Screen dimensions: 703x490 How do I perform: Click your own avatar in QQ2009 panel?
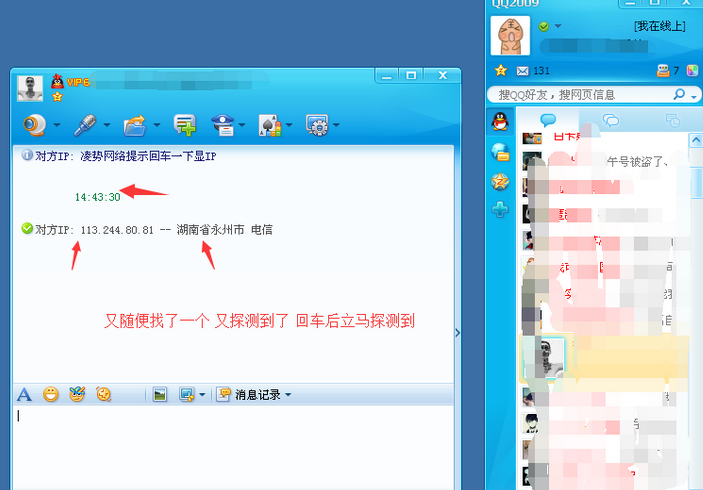pos(510,36)
